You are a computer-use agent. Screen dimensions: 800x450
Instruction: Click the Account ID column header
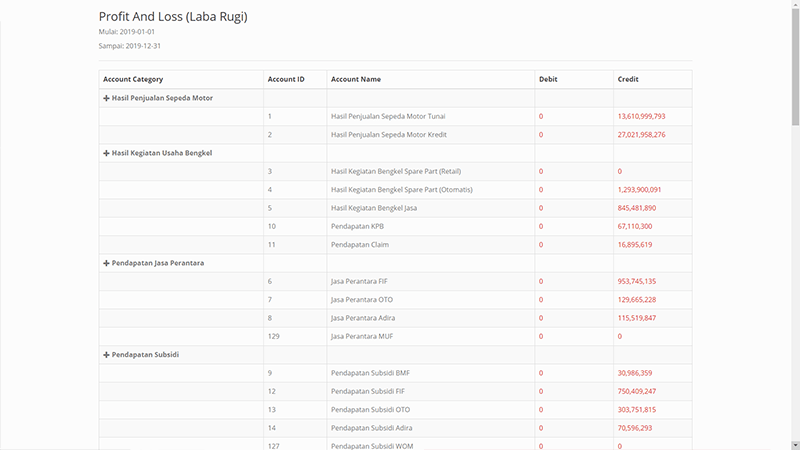[286, 79]
